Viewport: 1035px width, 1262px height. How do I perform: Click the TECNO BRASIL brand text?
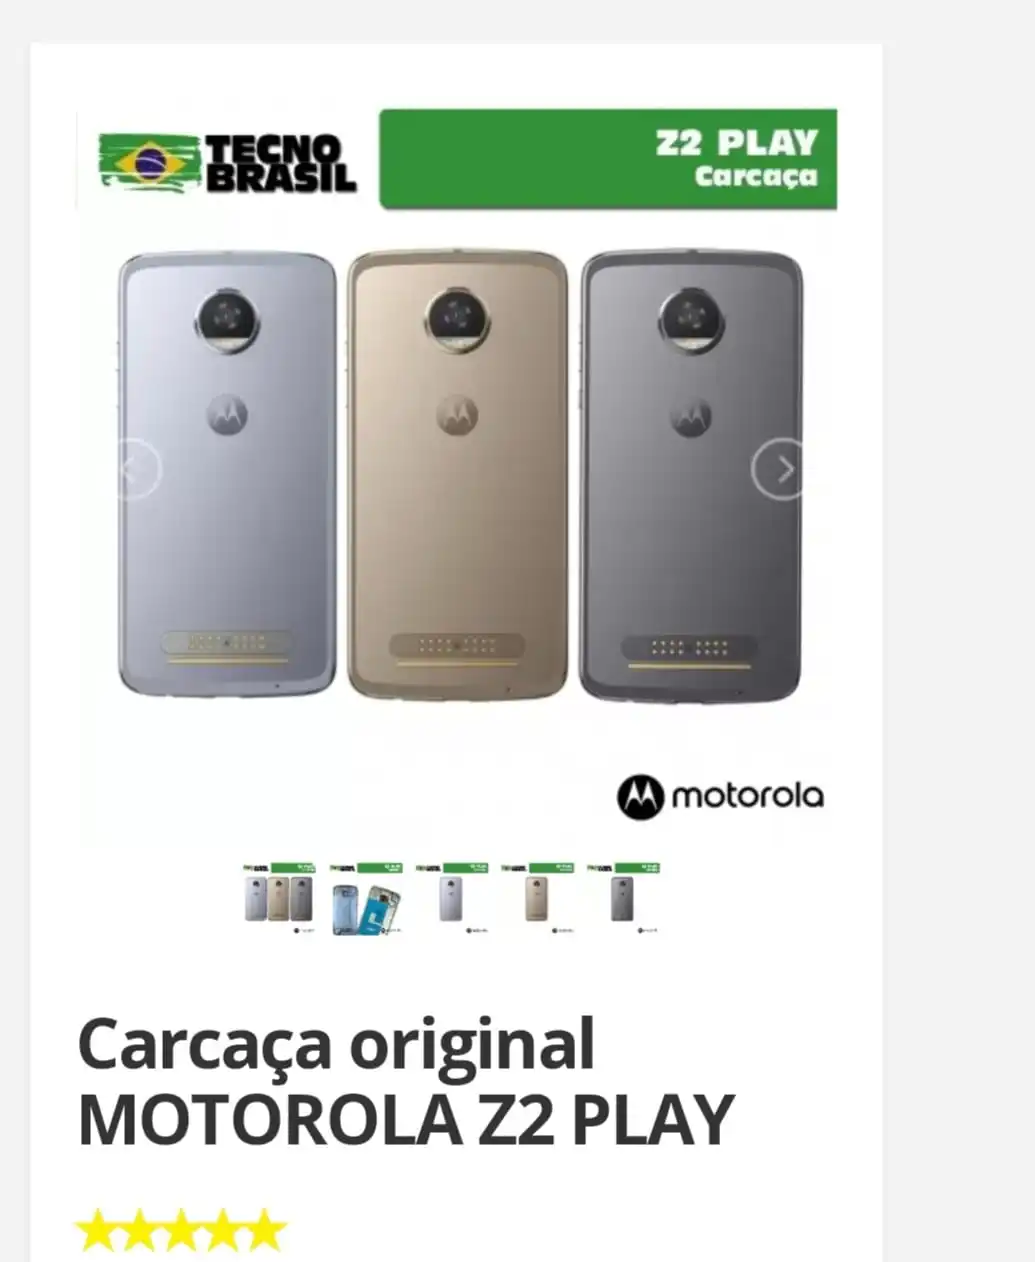pyautogui.click(x=281, y=163)
